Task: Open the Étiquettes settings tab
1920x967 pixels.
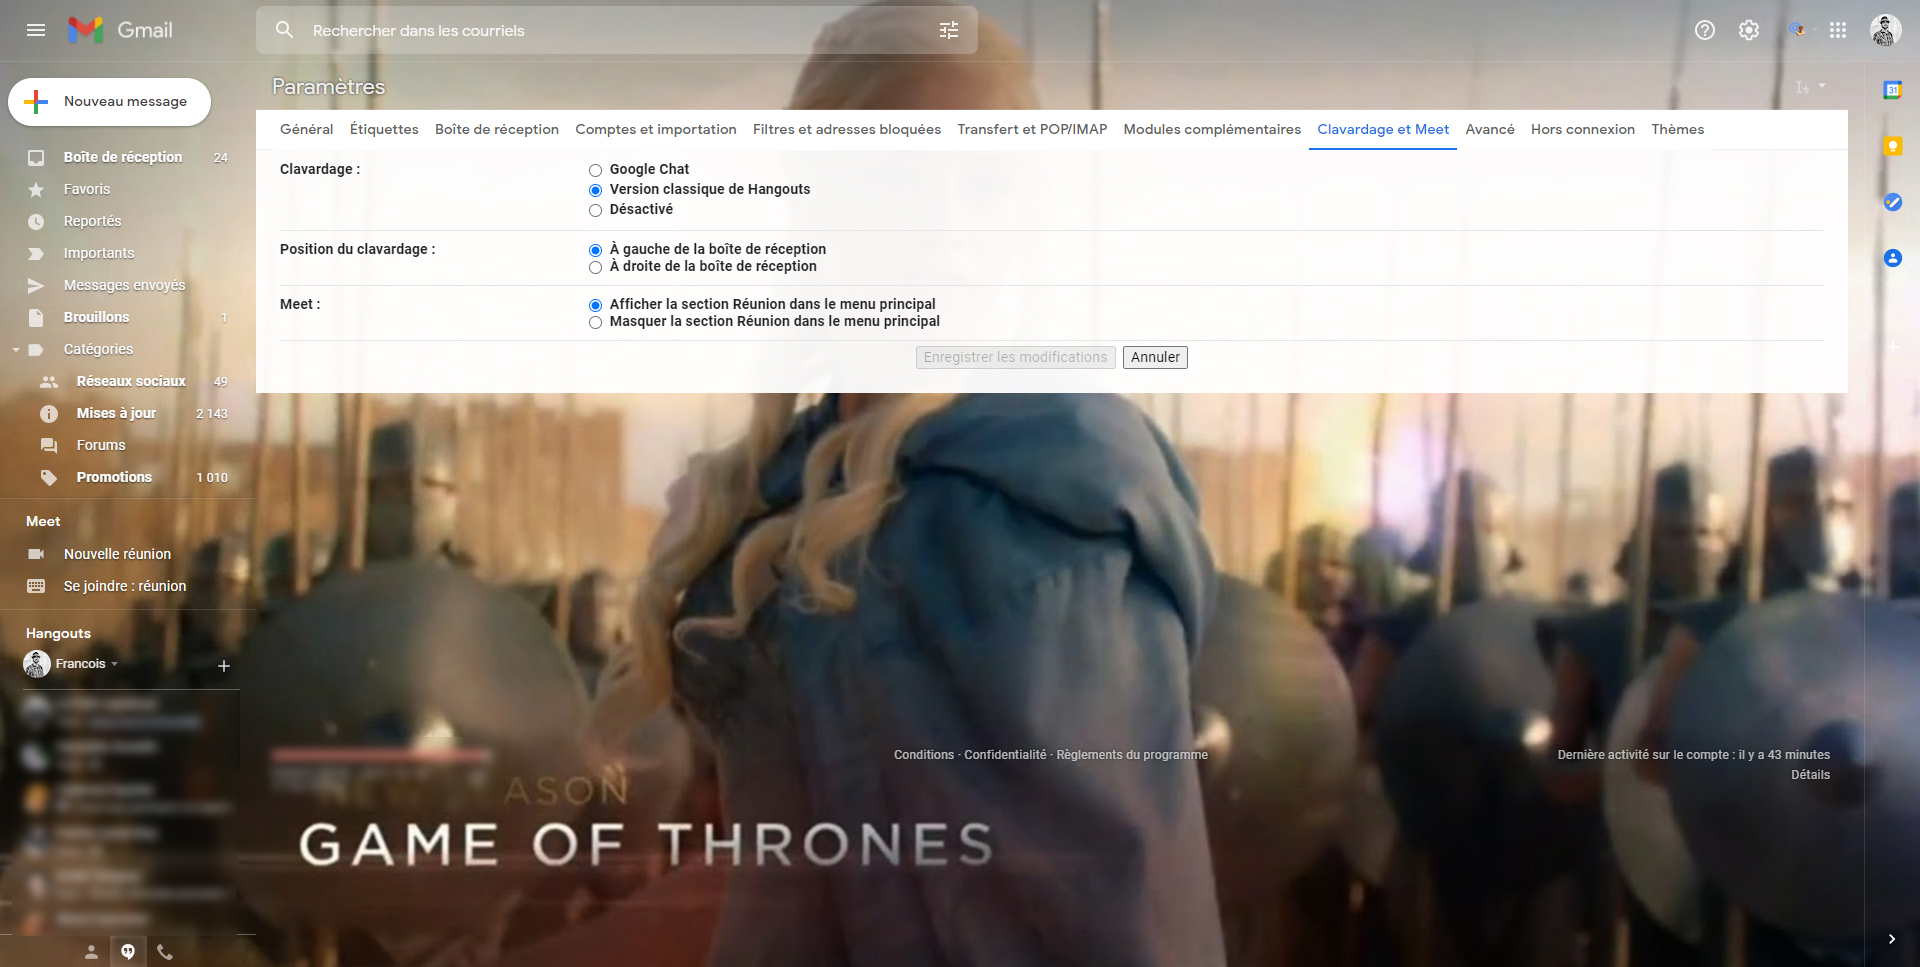Action: pyautogui.click(x=384, y=130)
